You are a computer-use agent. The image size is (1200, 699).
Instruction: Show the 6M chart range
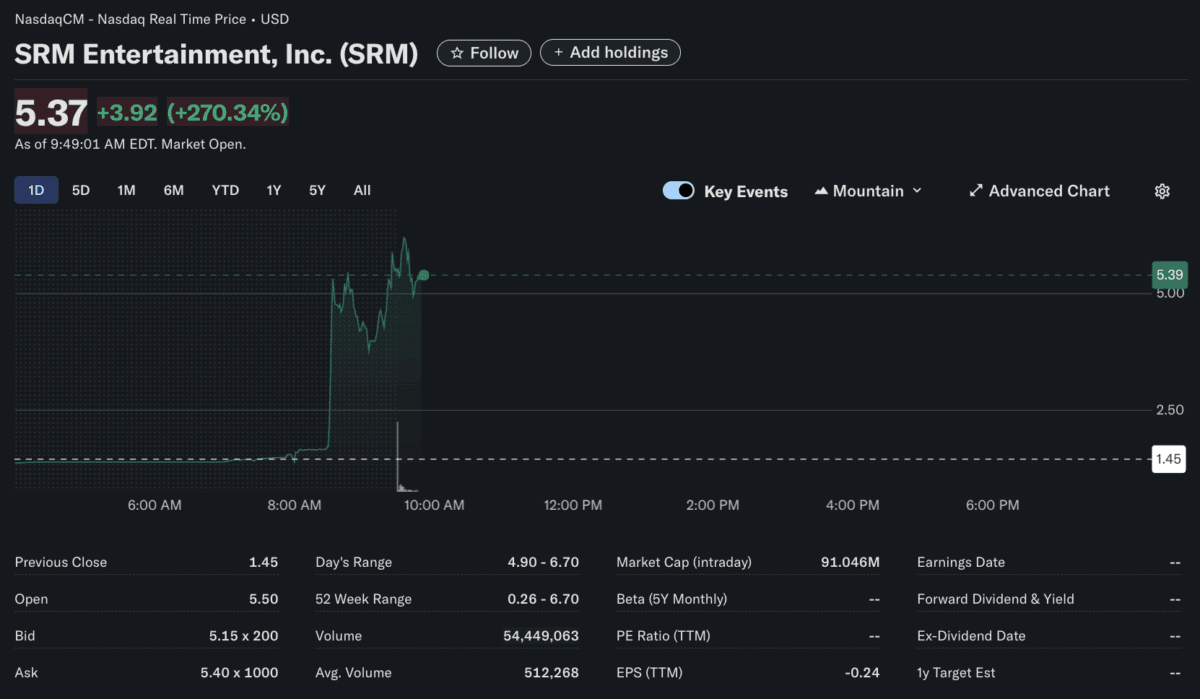click(173, 190)
